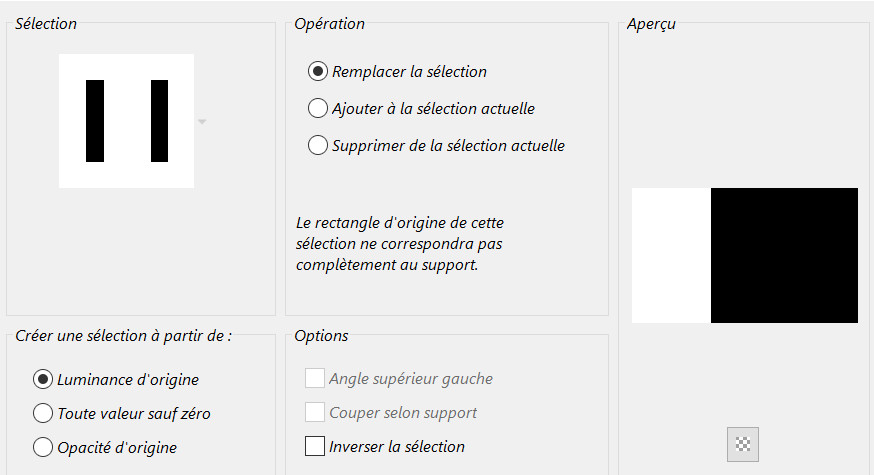Choose Supprimer de la sélection actuelle
Image resolution: width=874 pixels, height=475 pixels.
(x=319, y=146)
